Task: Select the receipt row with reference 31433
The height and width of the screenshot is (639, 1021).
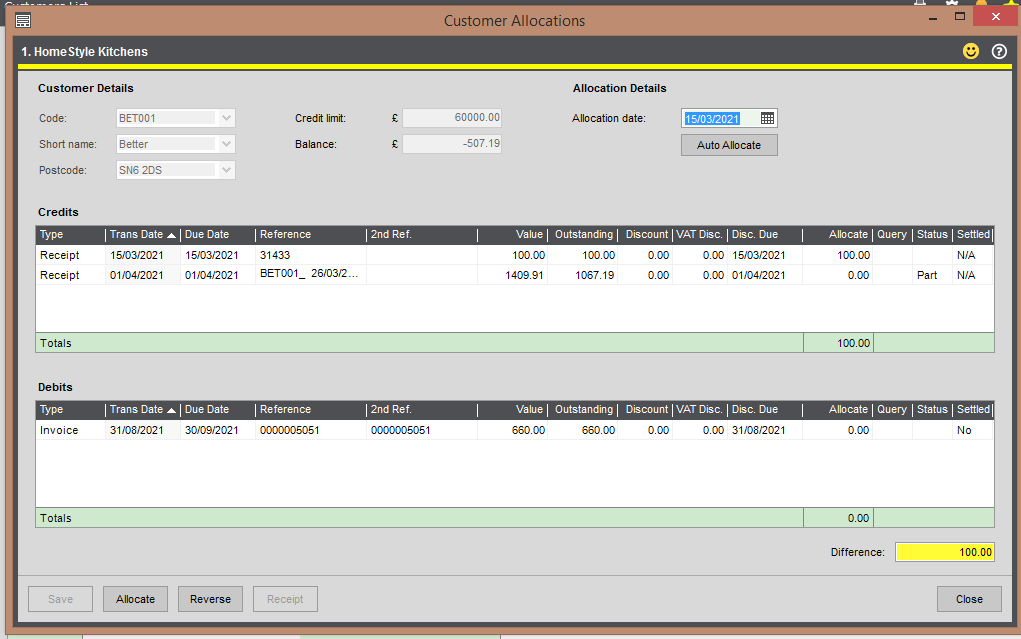Action: coord(274,255)
